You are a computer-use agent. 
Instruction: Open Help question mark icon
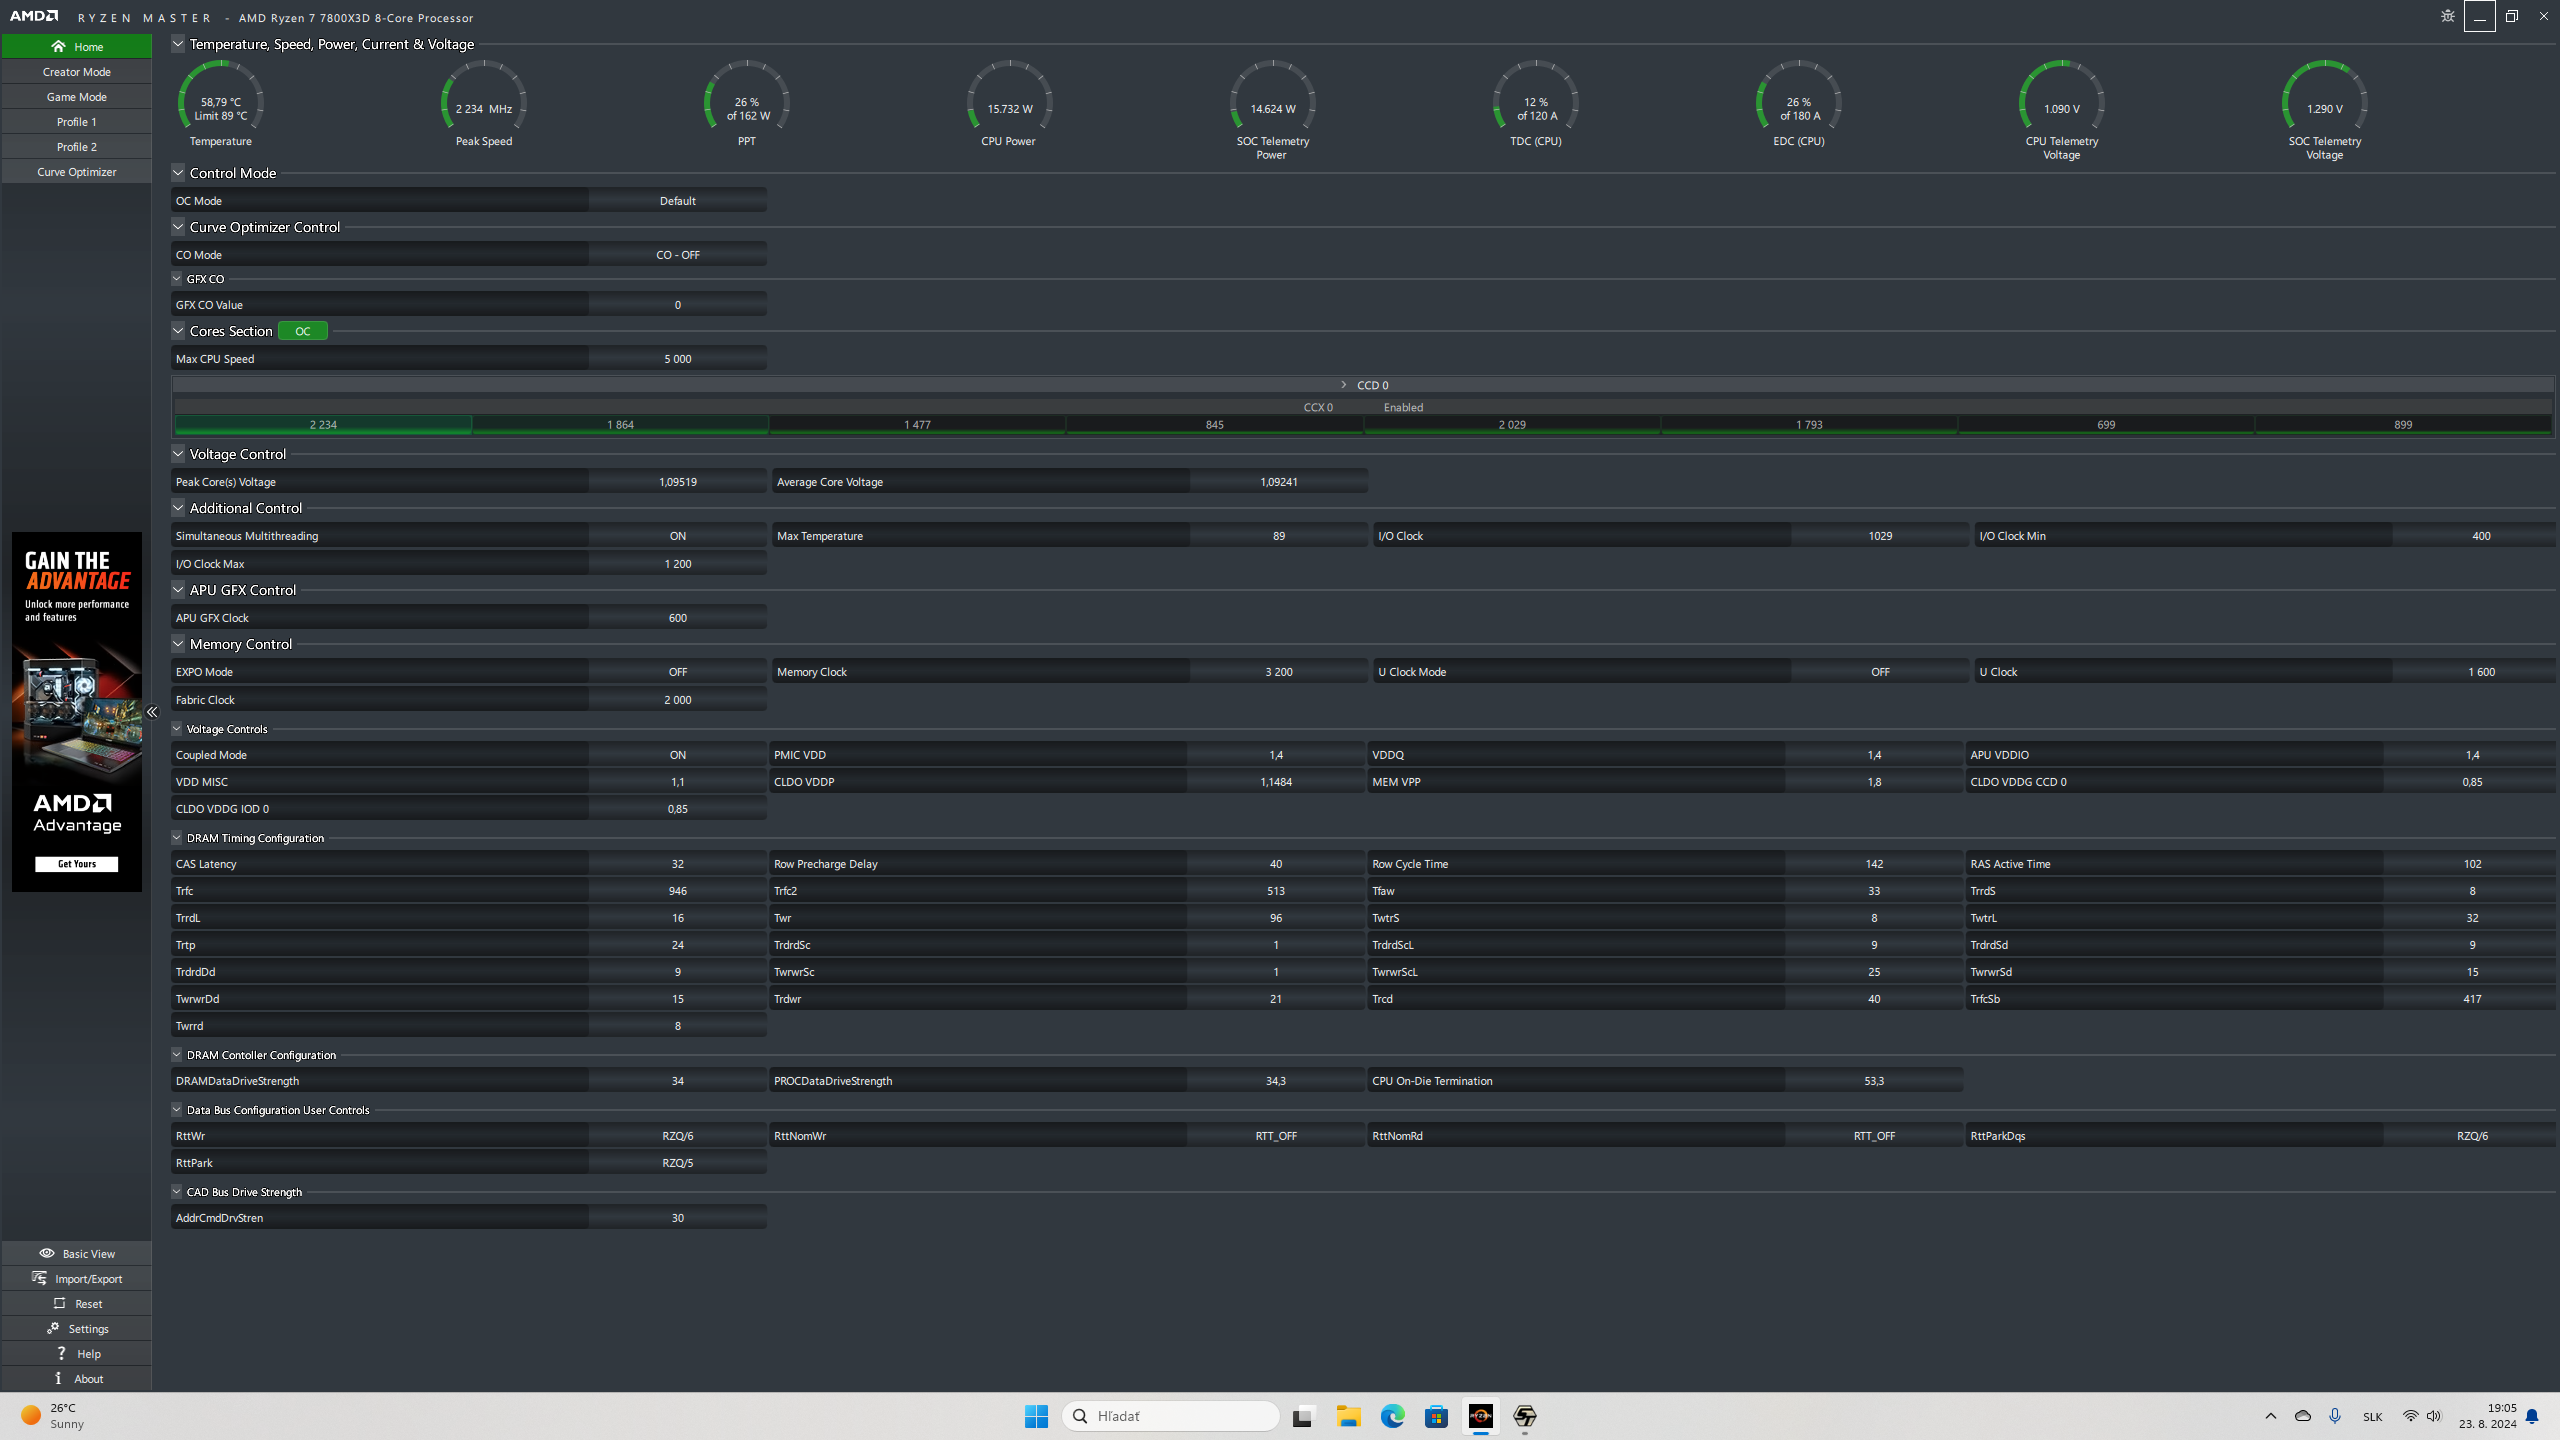point(61,1353)
